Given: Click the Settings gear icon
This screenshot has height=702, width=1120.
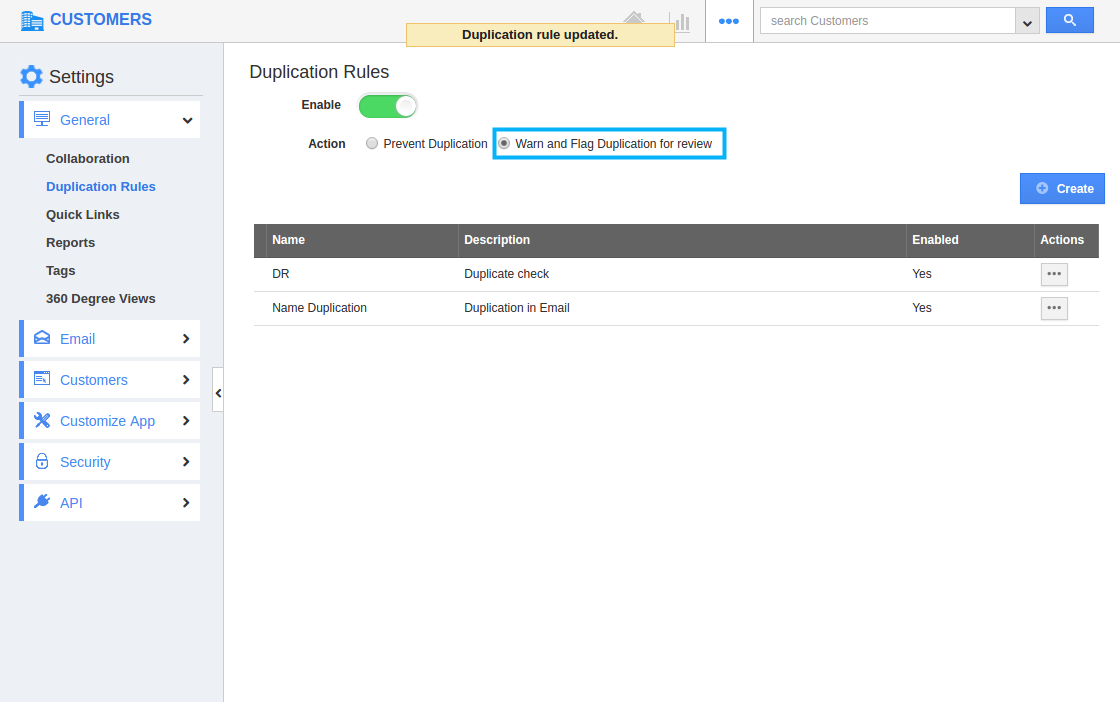Looking at the screenshot, I should (x=32, y=77).
